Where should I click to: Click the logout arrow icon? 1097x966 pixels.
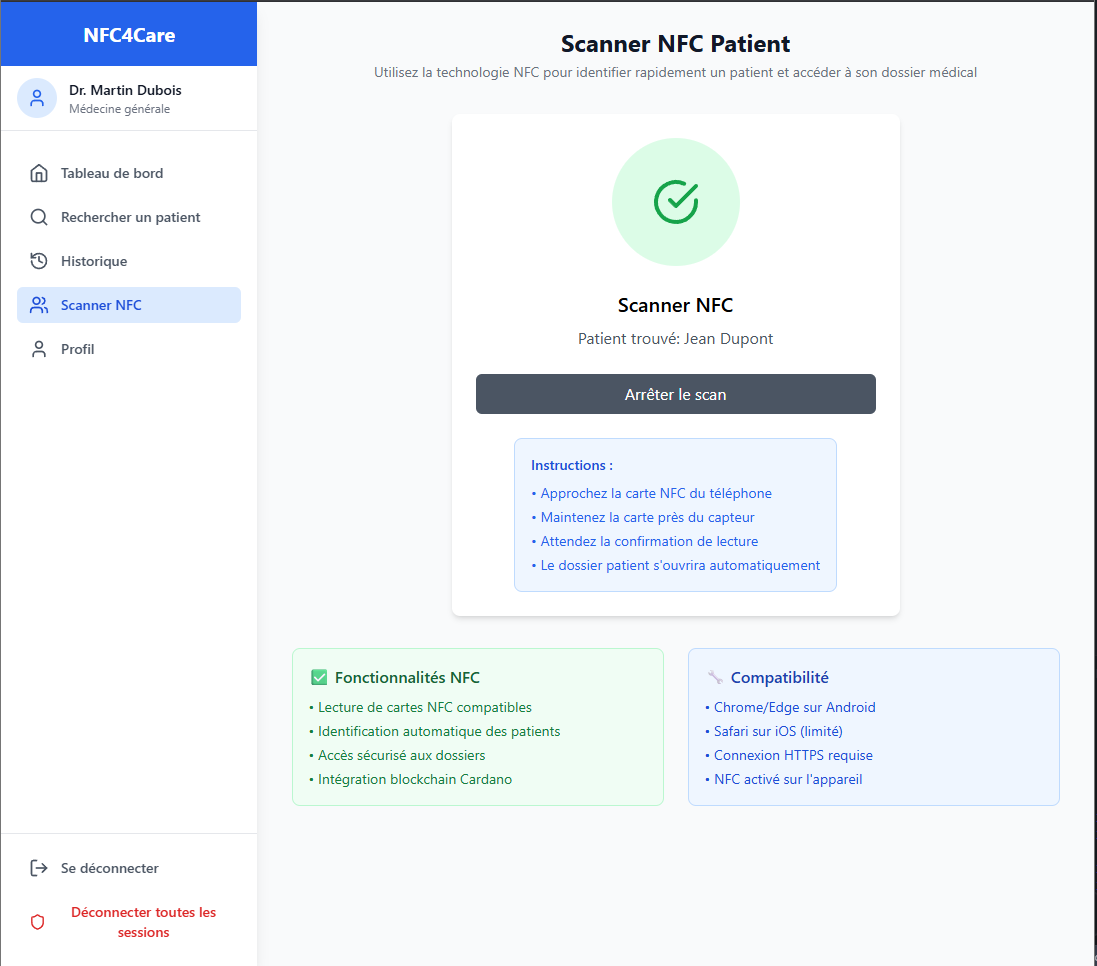(x=39, y=868)
